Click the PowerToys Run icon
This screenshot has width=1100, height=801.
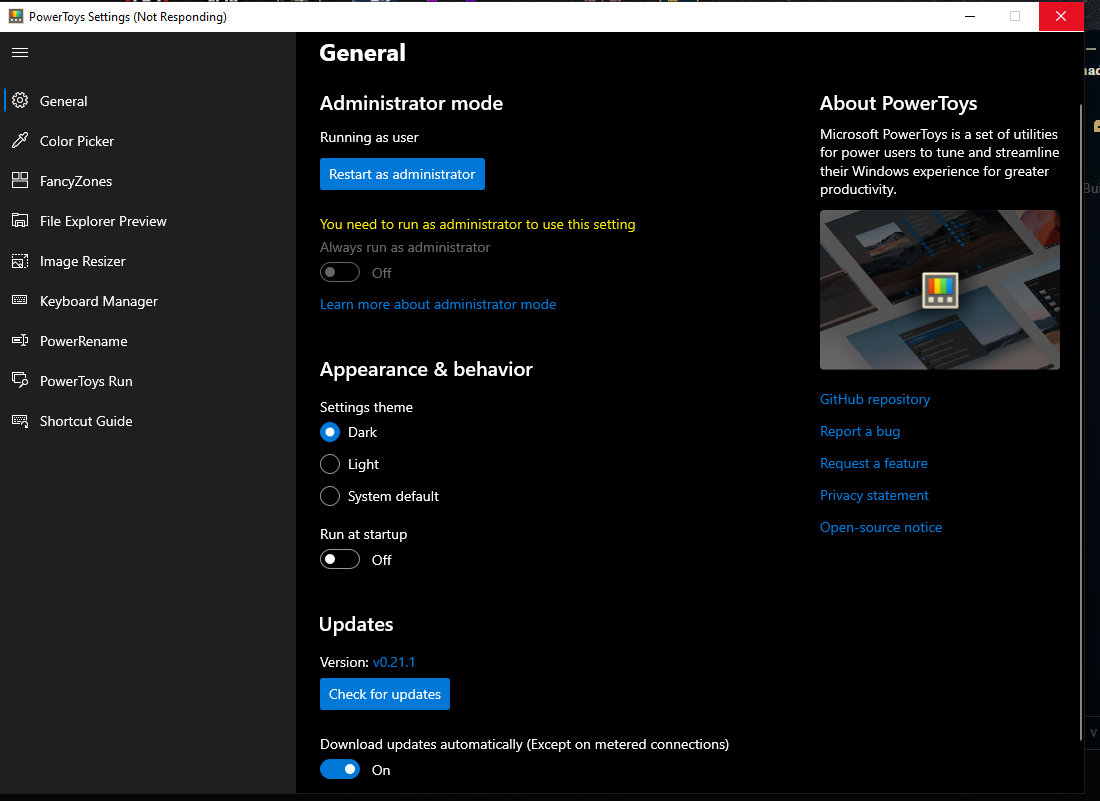[20, 380]
